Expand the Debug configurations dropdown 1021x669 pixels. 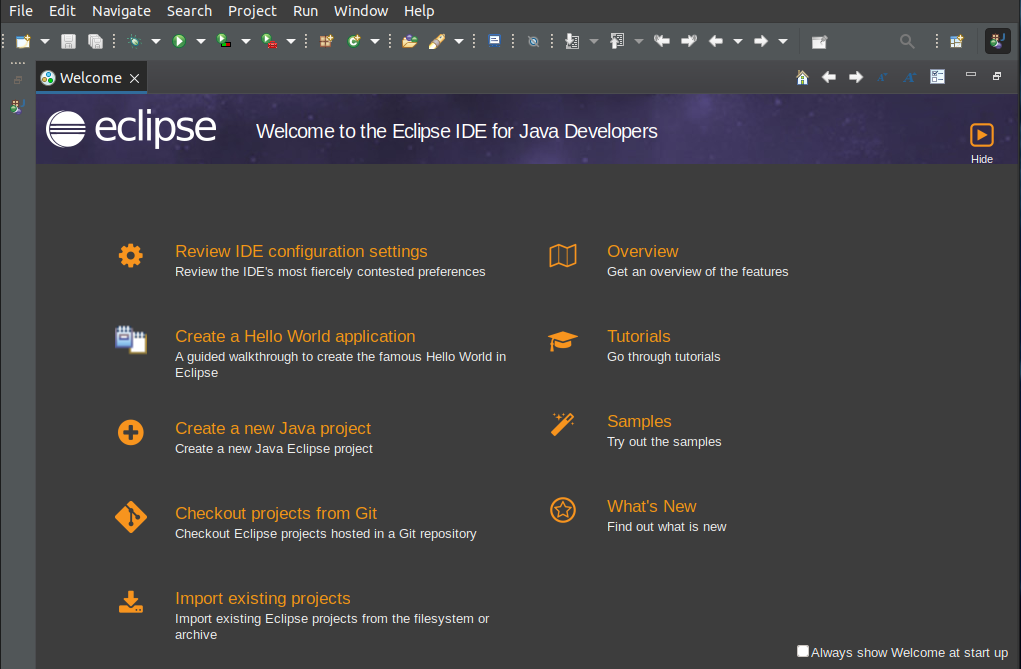(x=155, y=41)
